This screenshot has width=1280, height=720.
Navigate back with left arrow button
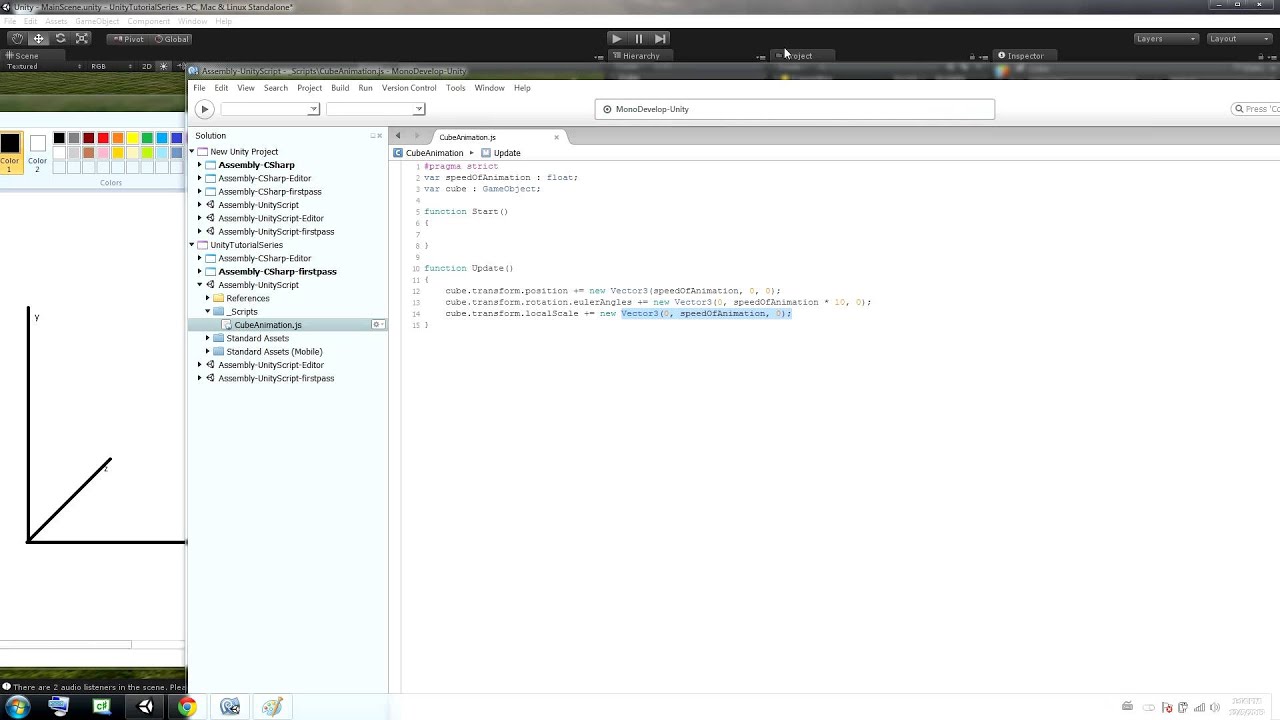point(398,136)
